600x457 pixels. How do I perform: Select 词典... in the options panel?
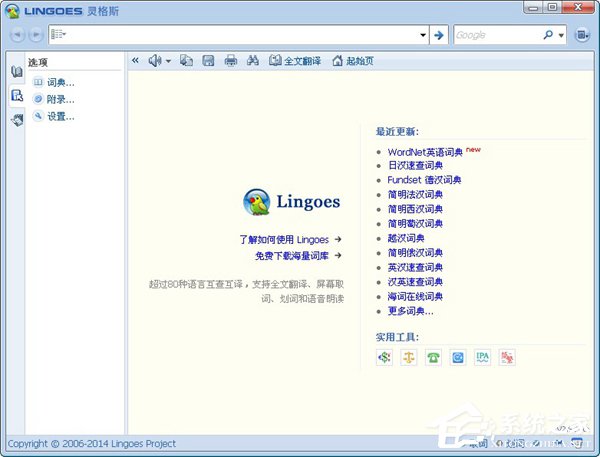coord(60,82)
